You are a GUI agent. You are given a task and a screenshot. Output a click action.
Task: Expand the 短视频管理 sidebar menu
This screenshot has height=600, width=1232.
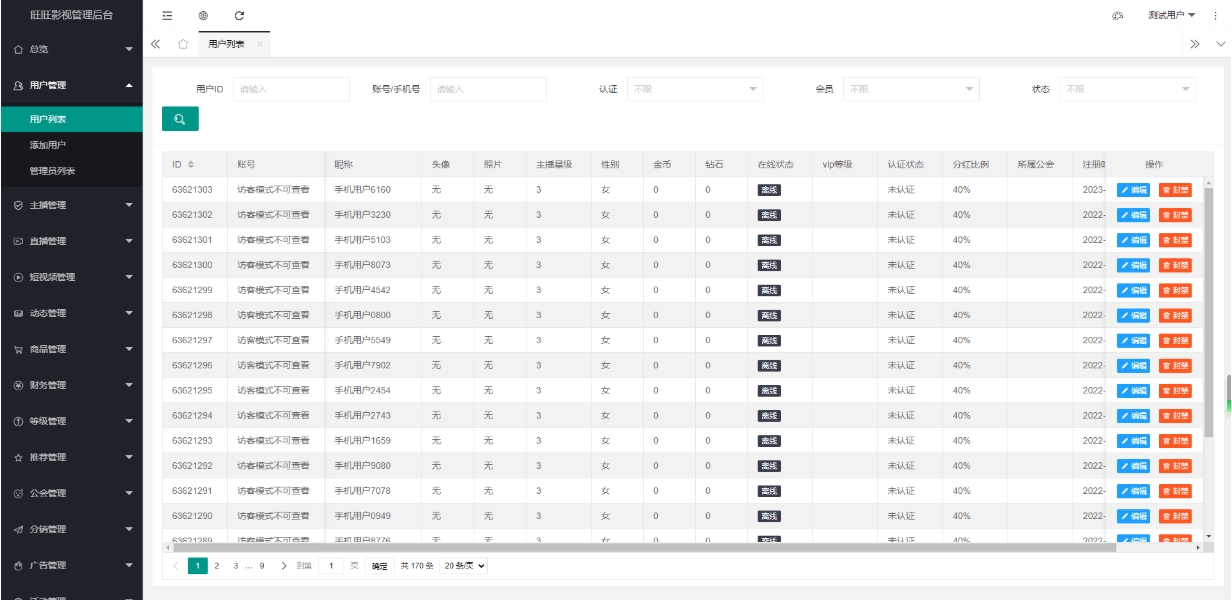point(71,277)
